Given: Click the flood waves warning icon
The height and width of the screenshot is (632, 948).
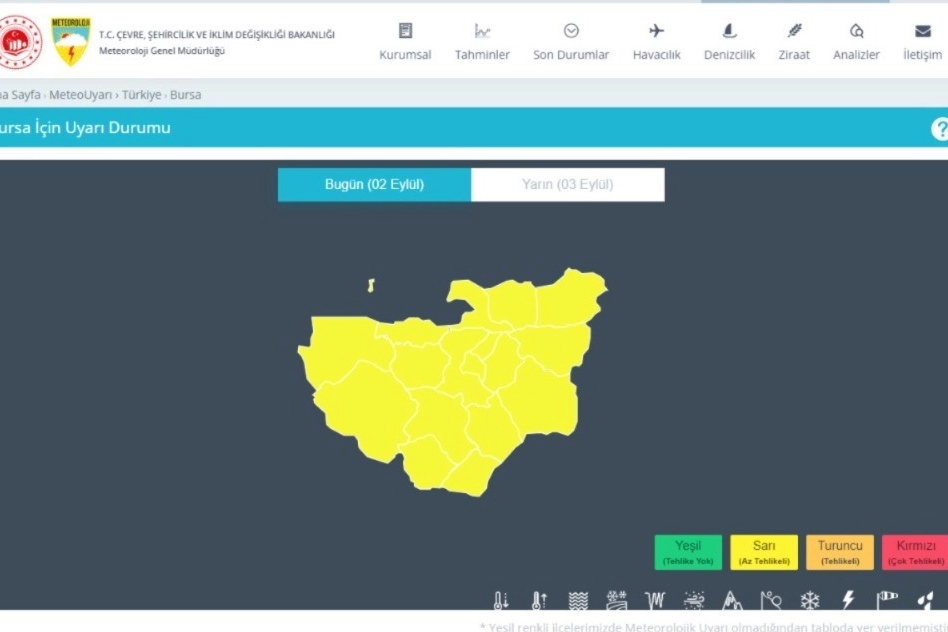Looking at the screenshot, I should click(x=578, y=601).
